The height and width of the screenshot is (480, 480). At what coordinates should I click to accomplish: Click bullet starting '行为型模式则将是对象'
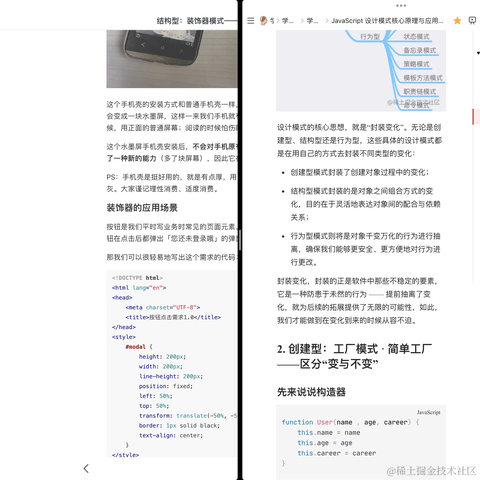pos(365,249)
